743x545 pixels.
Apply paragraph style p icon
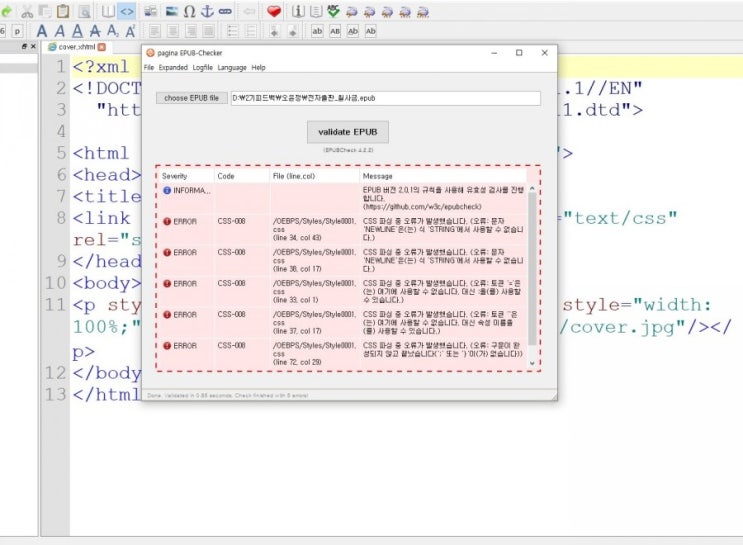18,31
